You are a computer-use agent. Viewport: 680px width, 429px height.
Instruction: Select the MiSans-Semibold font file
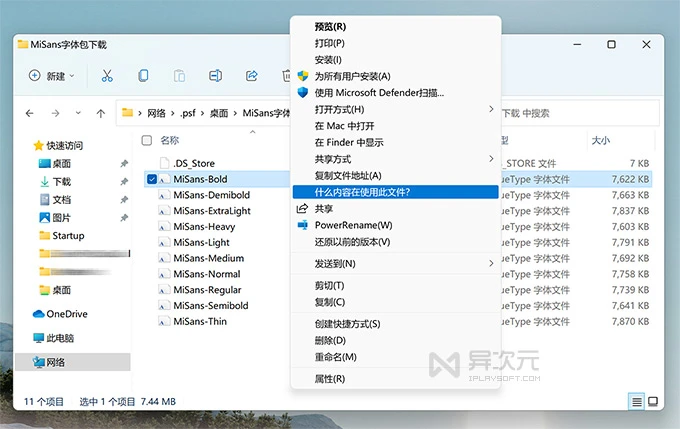pos(211,305)
